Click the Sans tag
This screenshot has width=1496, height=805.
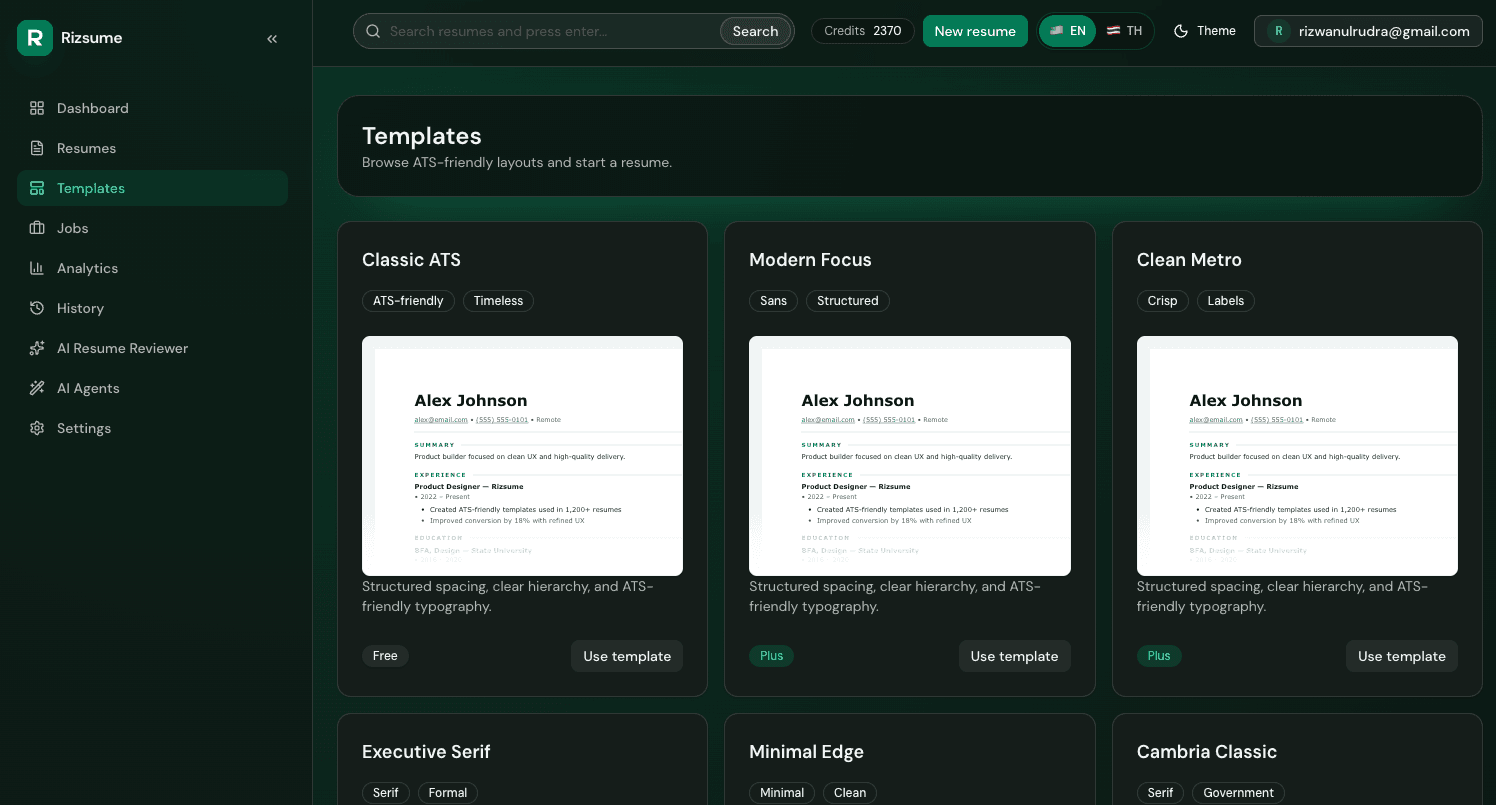click(x=773, y=301)
